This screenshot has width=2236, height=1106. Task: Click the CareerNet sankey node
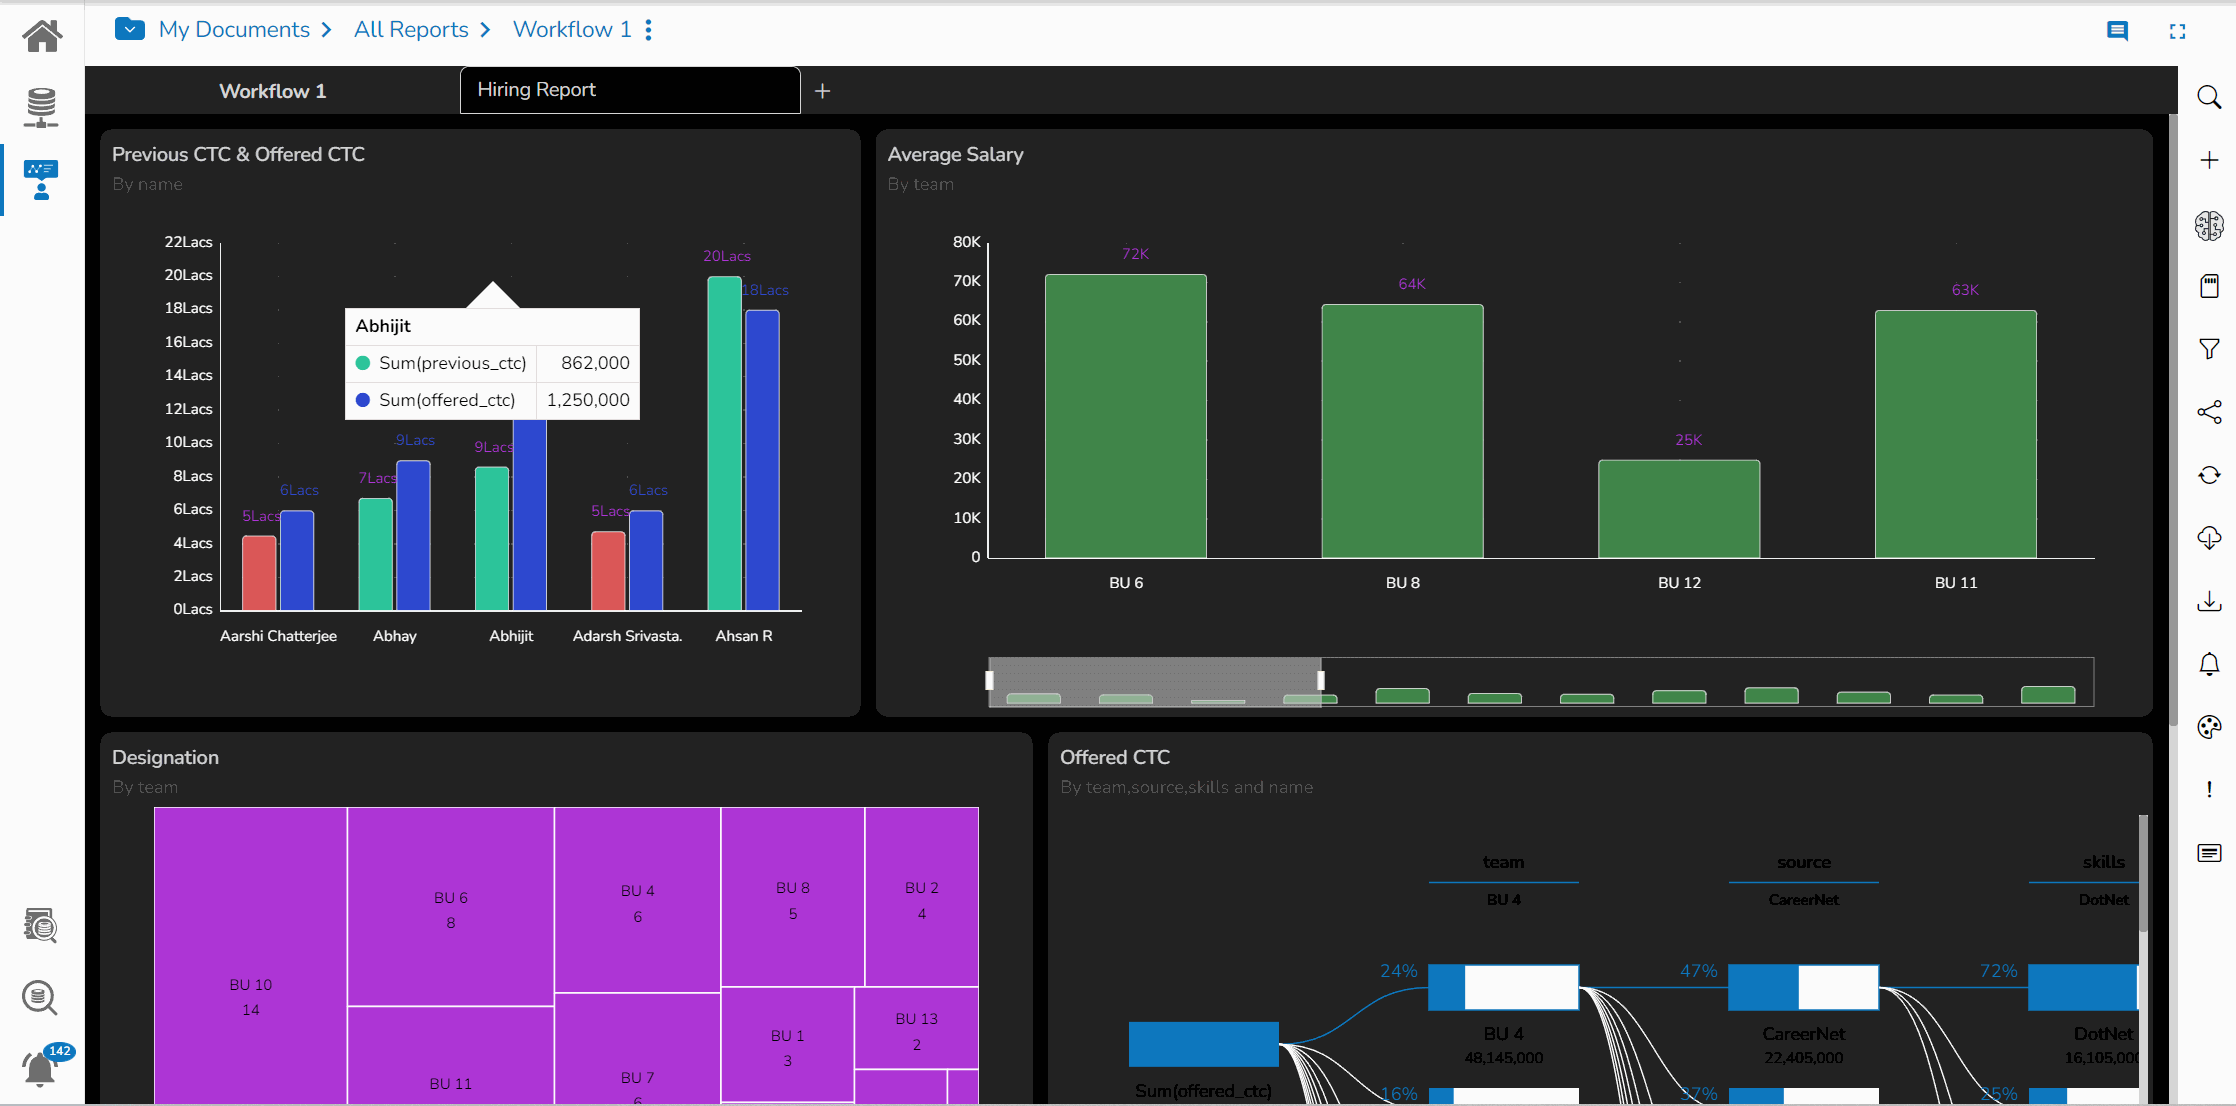pyautogui.click(x=1803, y=987)
